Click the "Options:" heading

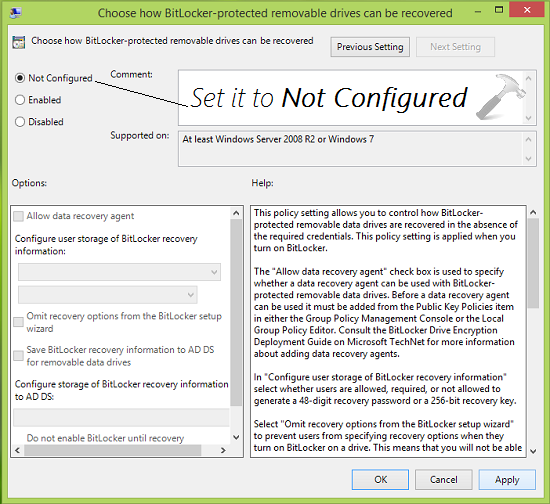tap(29, 183)
